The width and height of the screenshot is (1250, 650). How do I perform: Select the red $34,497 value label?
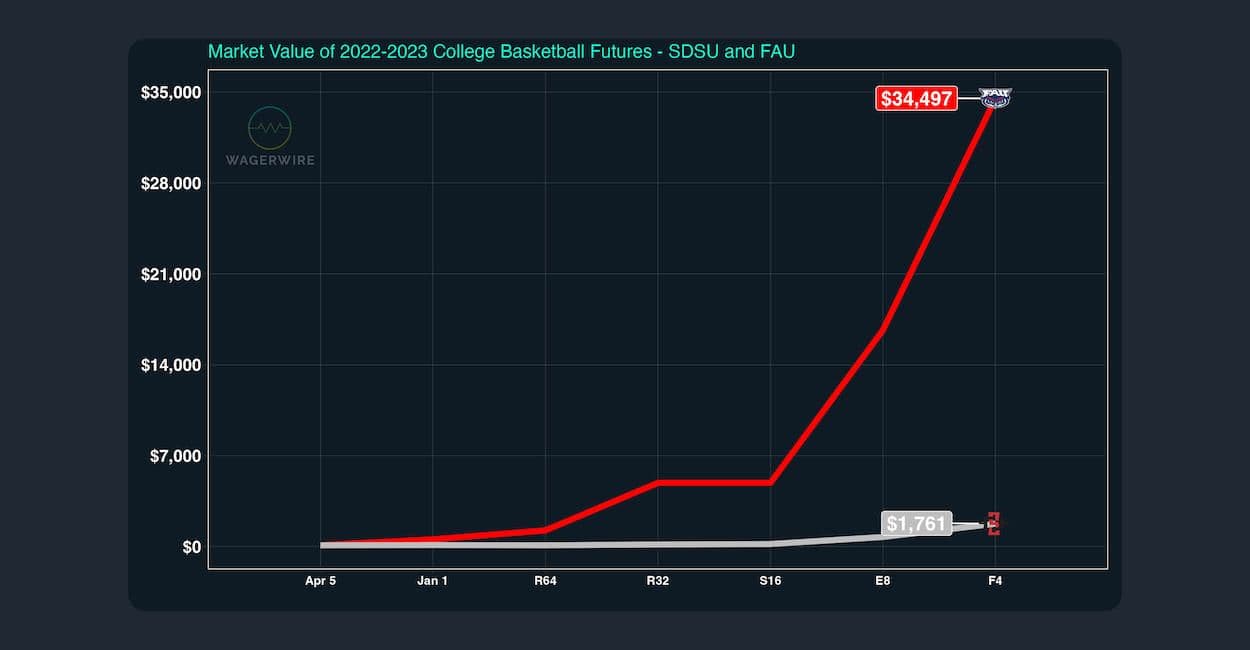[916, 98]
